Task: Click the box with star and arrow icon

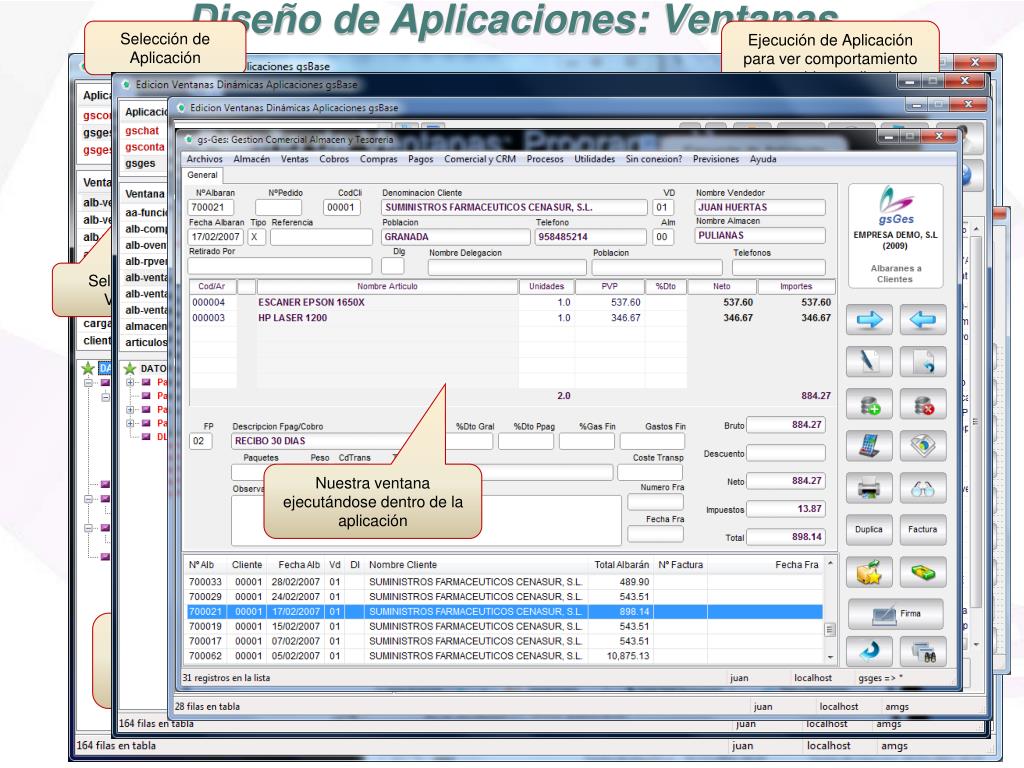Action: [x=869, y=573]
